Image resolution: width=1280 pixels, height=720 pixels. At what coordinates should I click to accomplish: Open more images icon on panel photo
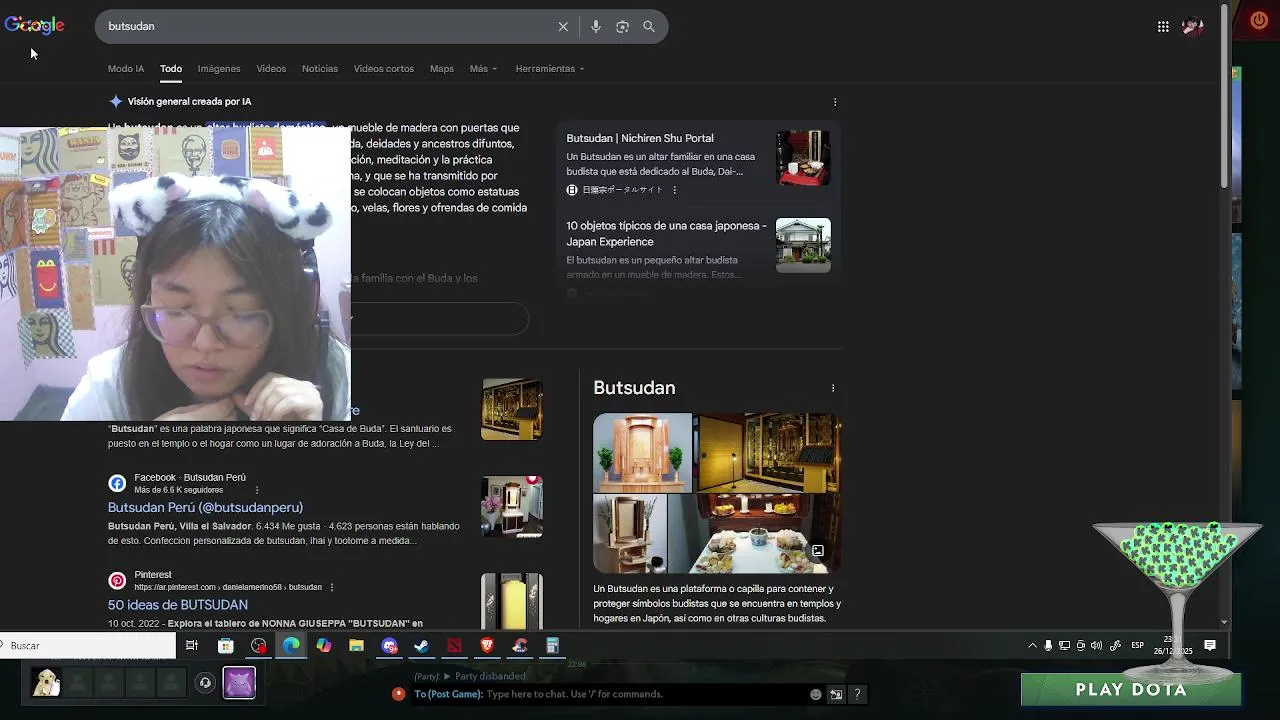817,551
